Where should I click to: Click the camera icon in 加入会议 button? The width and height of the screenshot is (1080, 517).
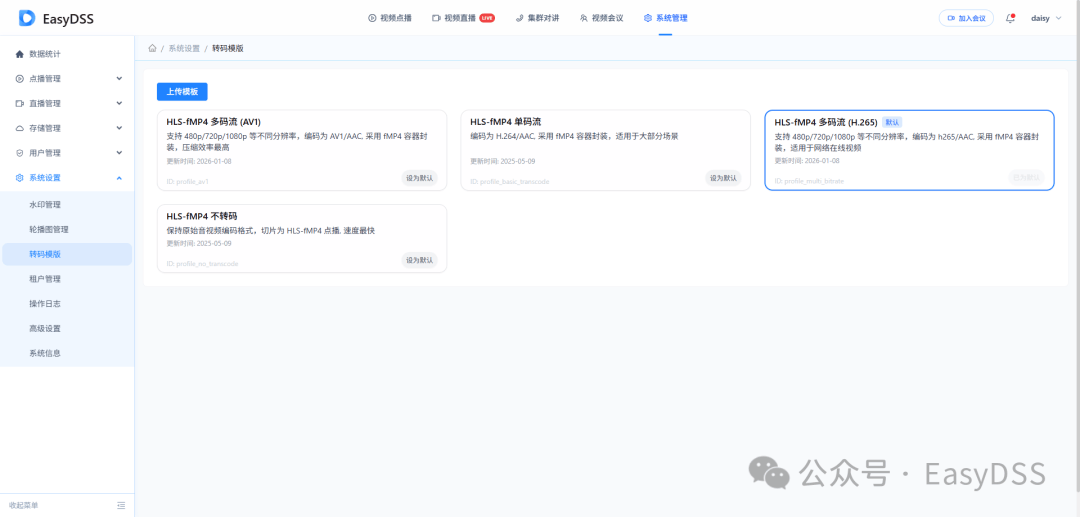click(x=951, y=18)
